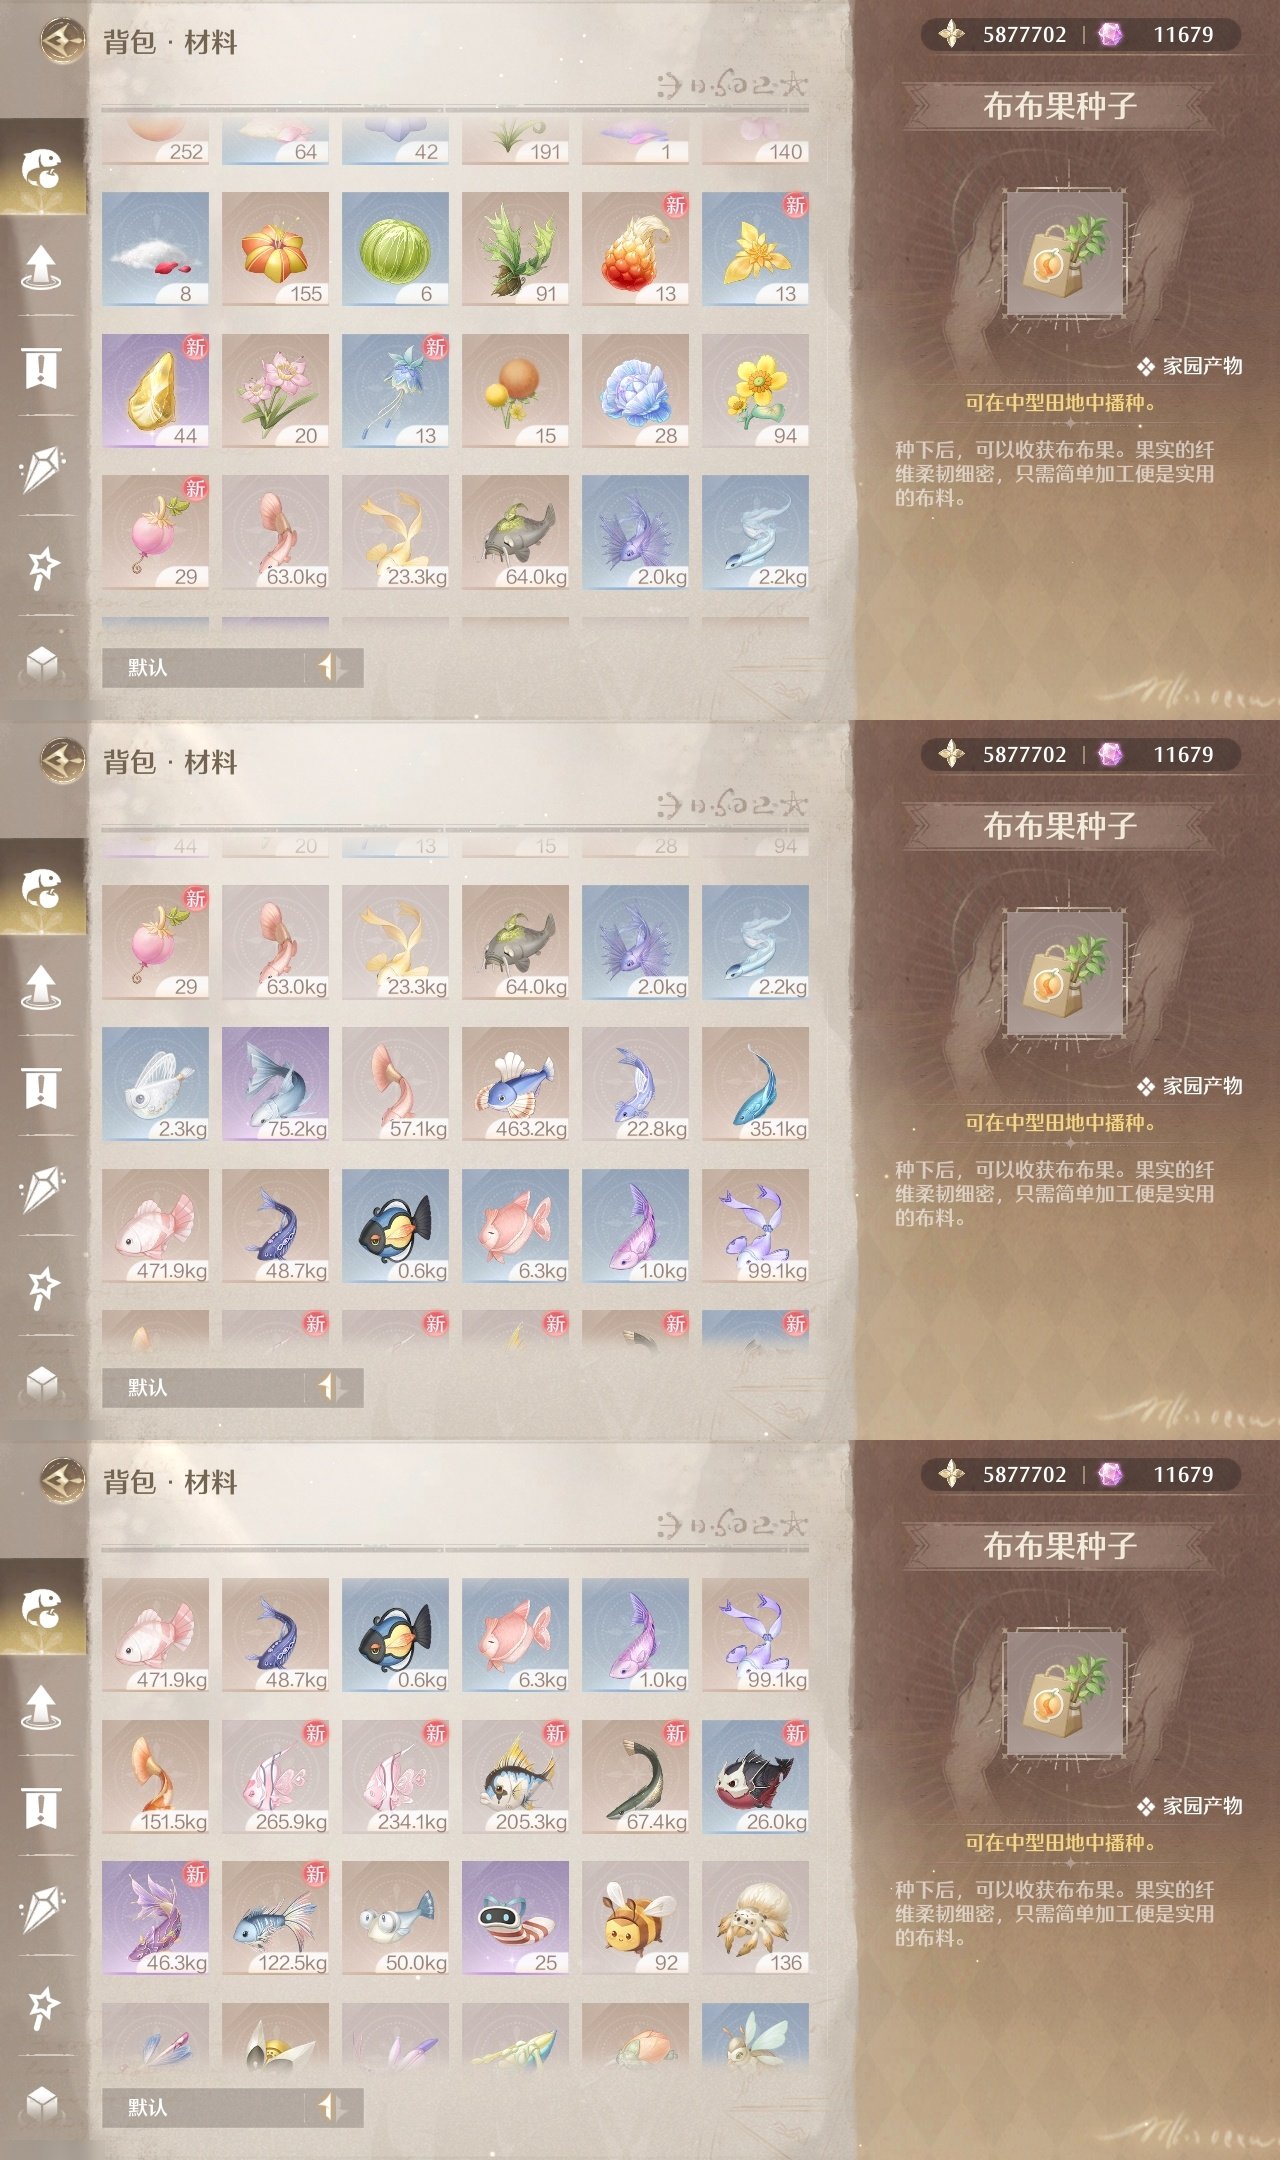Toggle sort order arrows in the topmost panel
The height and width of the screenshot is (2160, 1280).
331,667
